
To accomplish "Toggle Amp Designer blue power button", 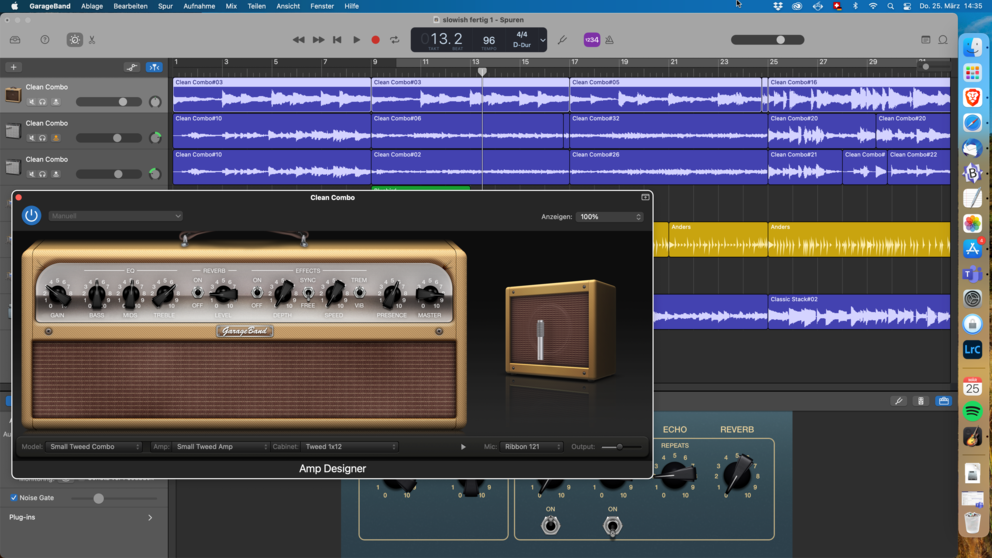I will pyautogui.click(x=31, y=215).
